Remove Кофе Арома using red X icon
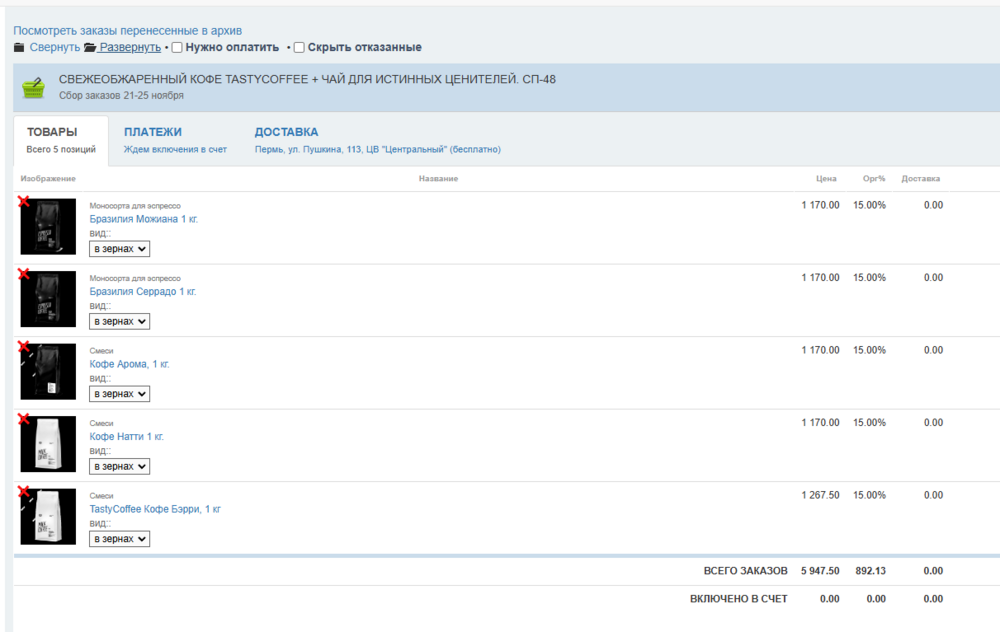Viewport: 1000px width, 632px height. click(x=24, y=347)
